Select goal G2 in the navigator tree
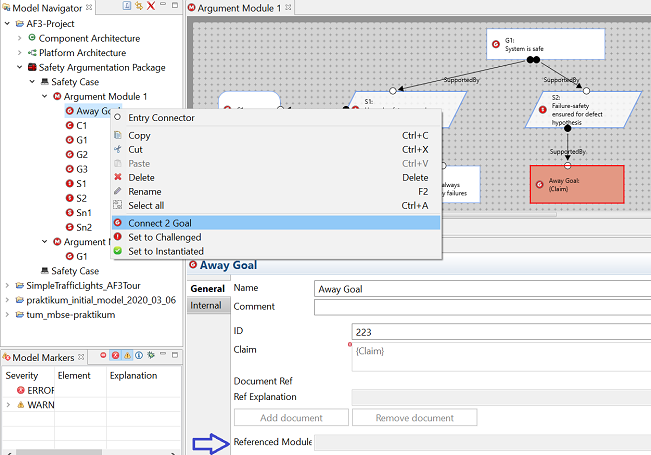The image size is (651, 455). 82,154
